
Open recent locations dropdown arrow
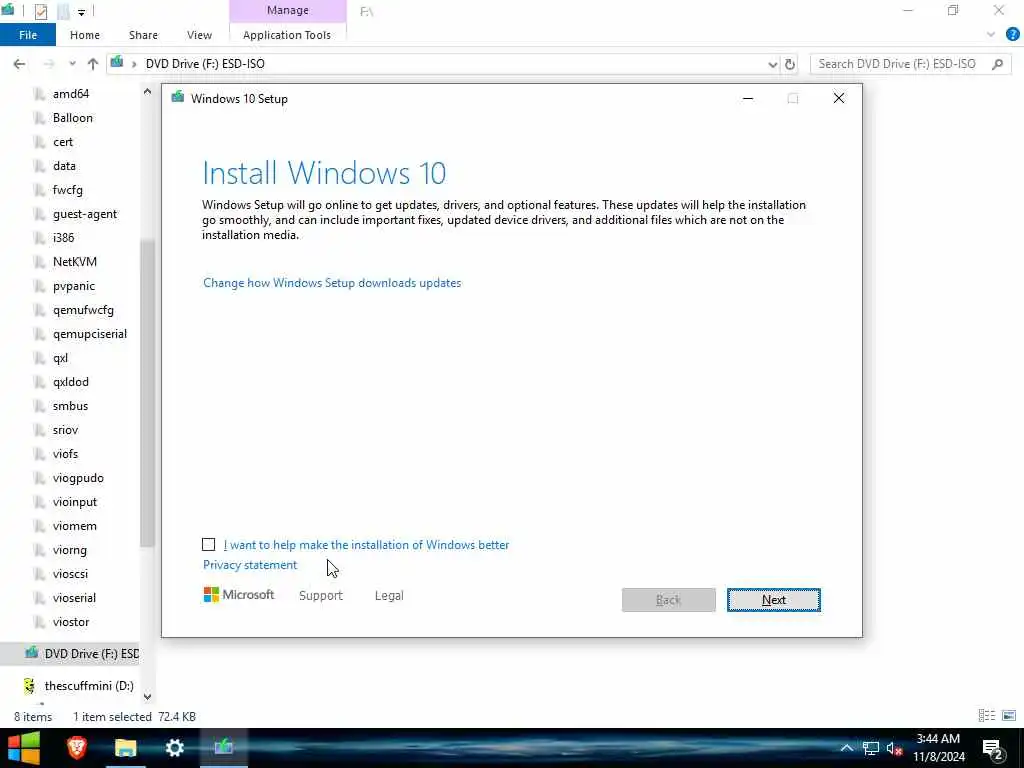click(72, 63)
